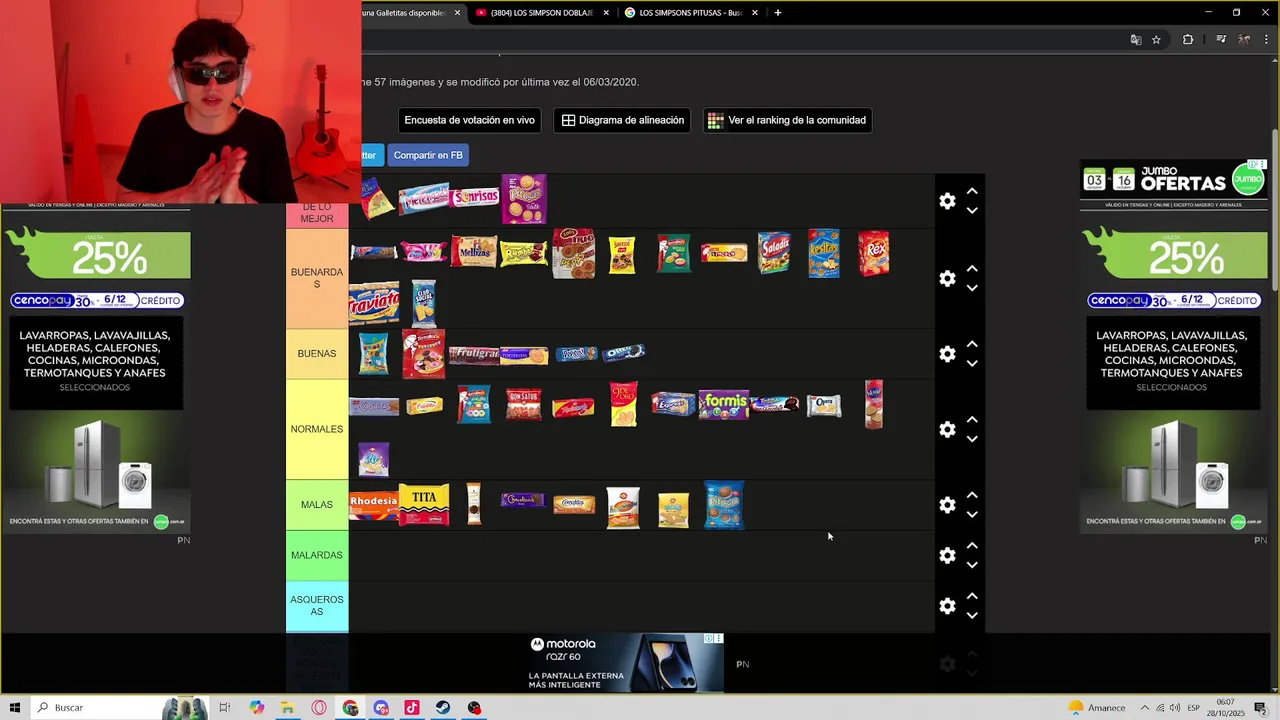Select the ASQUEROSAS tier label
The width and height of the screenshot is (1280, 720).
click(317, 606)
